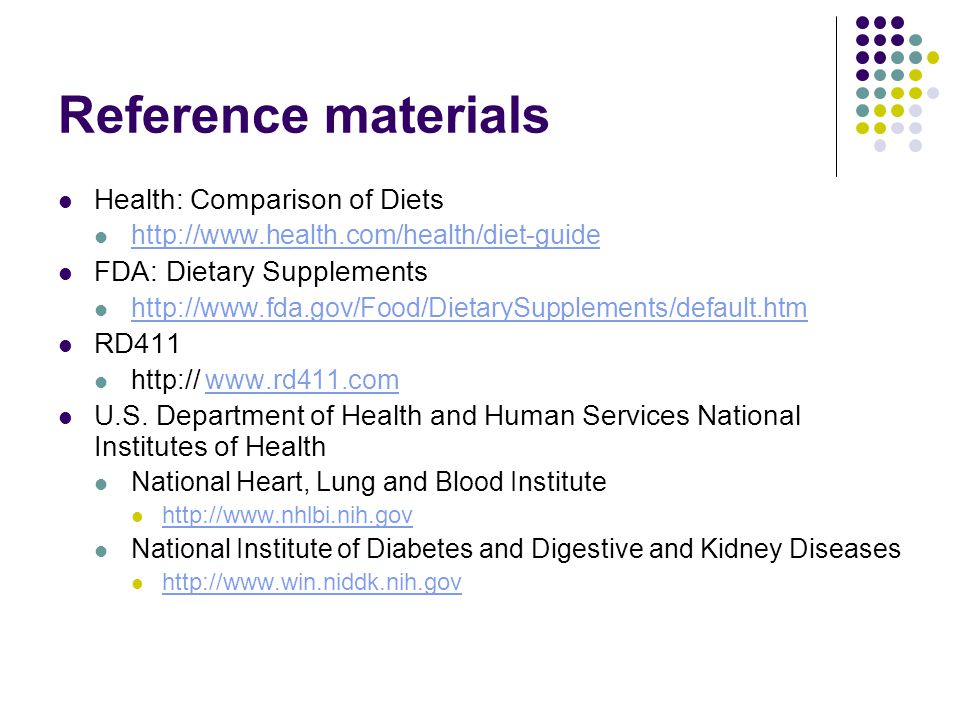Click the RD411 bullet text
This screenshot has width=960, height=720.
(137, 344)
